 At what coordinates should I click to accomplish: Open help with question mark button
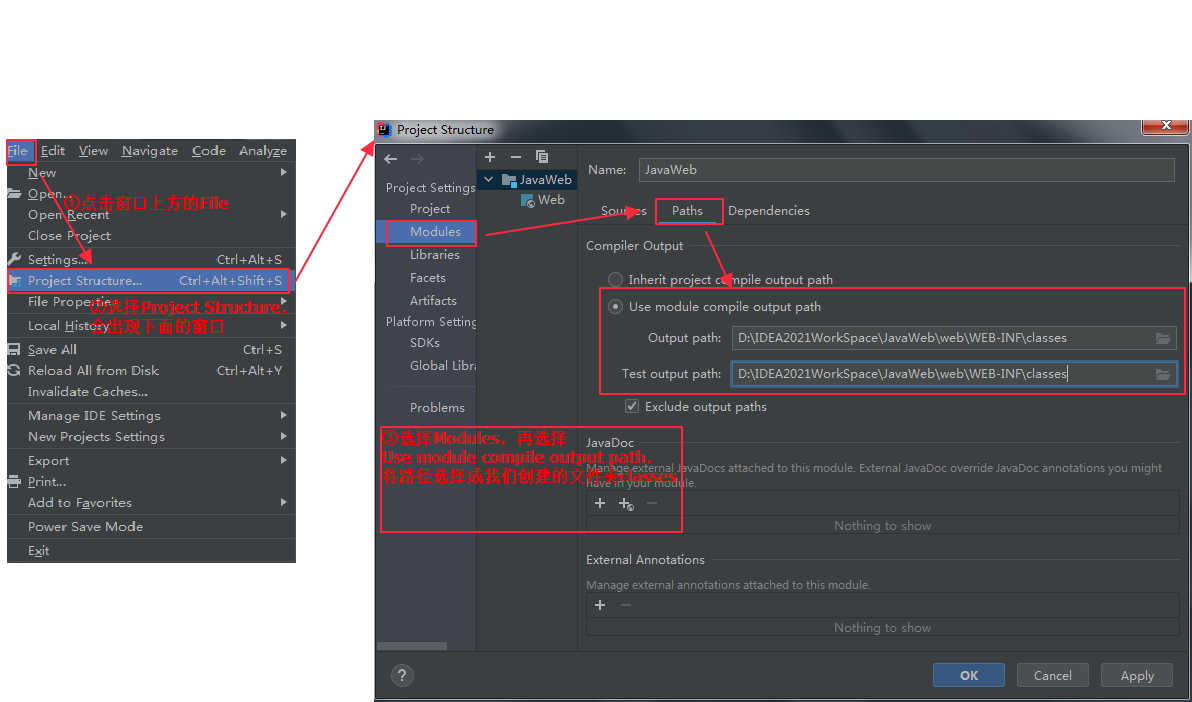[x=402, y=675]
